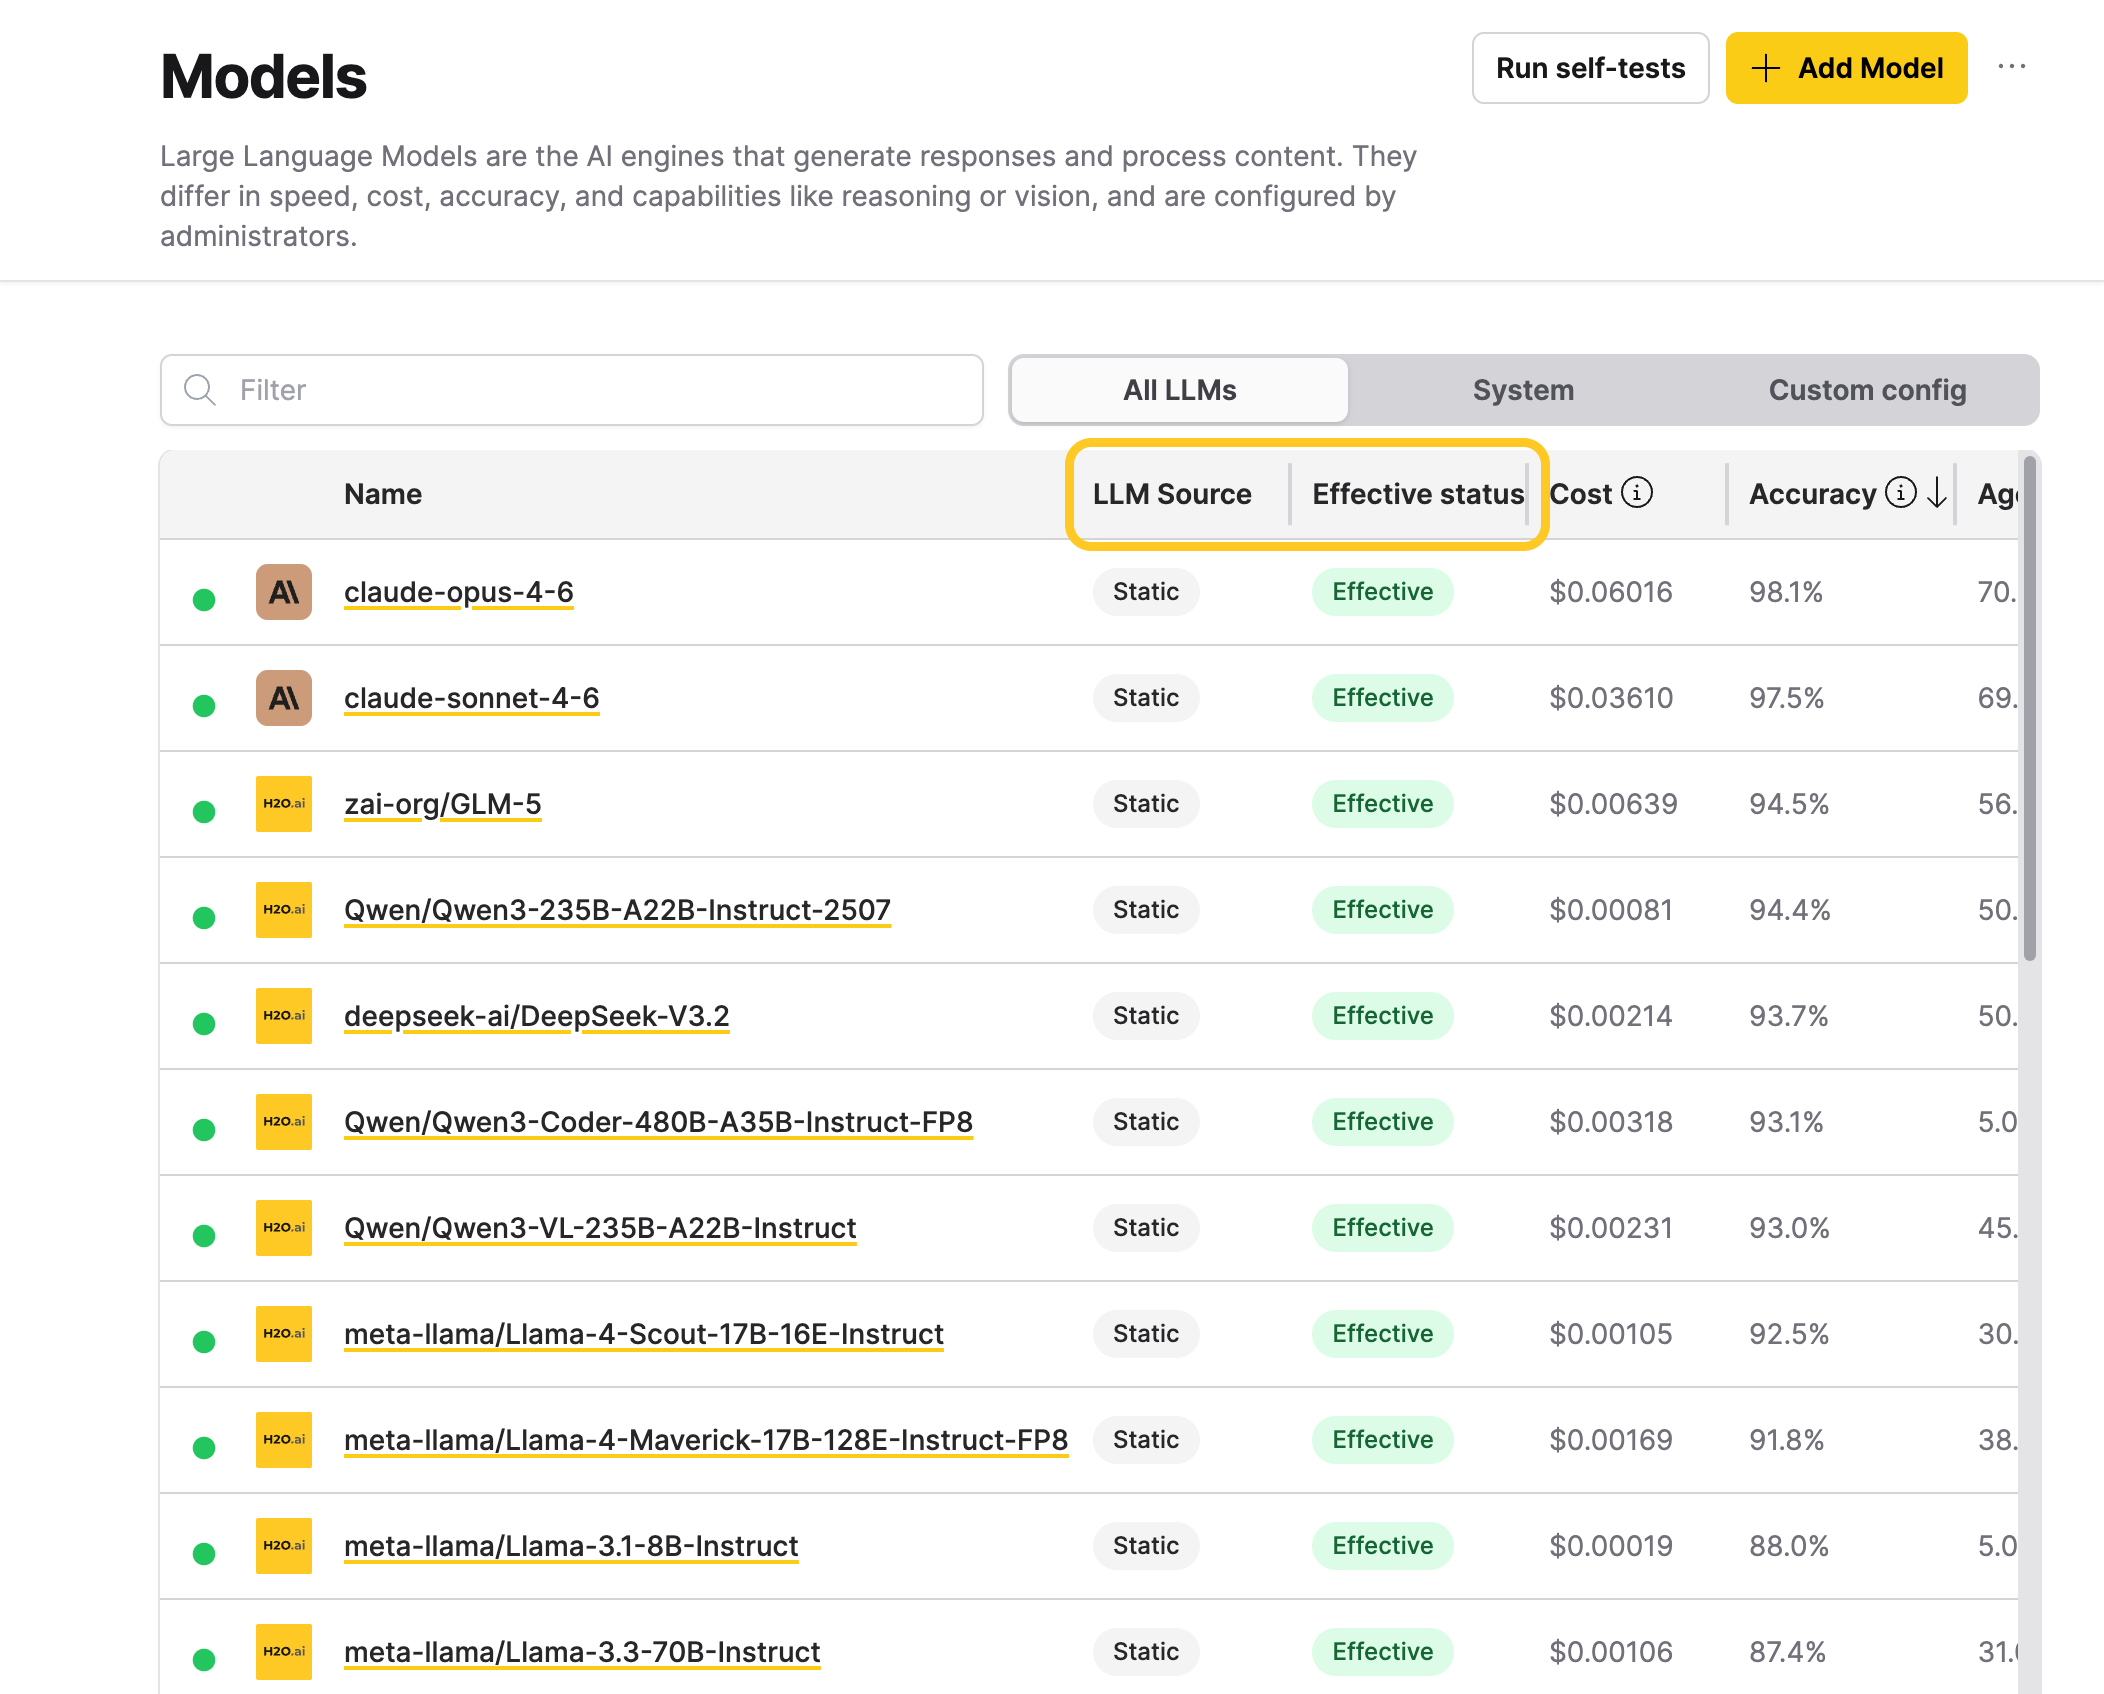This screenshot has height=1694, width=2104.
Task: Click the Run self-tests button
Action: [1590, 68]
